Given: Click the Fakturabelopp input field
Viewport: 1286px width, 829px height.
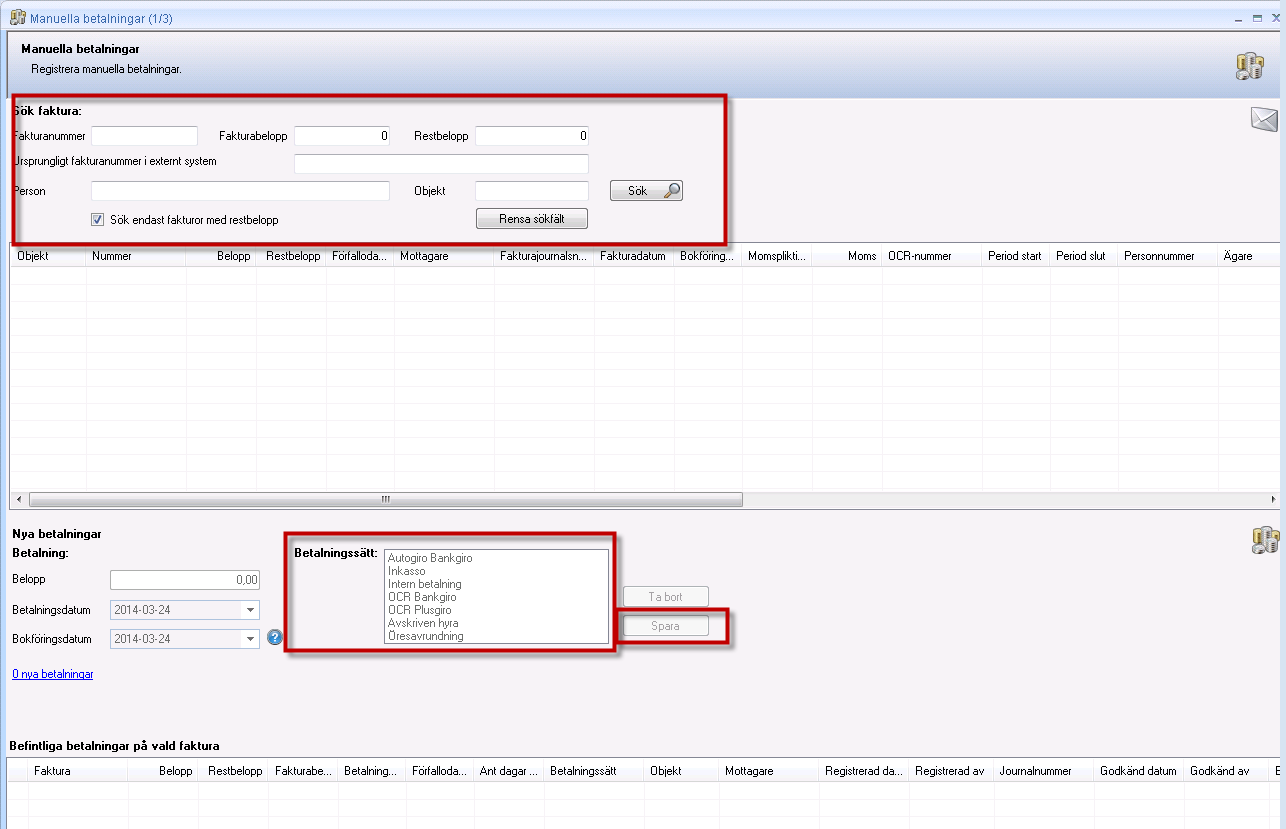Looking at the screenshot, I should pos(342,136).
